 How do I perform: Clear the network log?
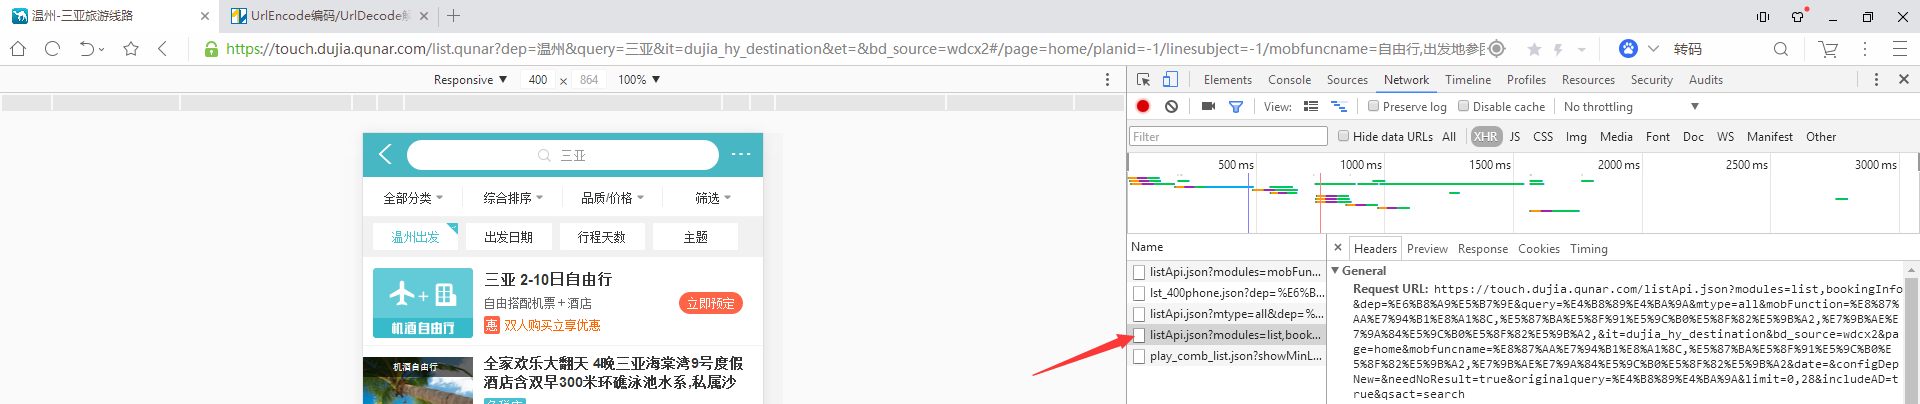(1171, 106)
